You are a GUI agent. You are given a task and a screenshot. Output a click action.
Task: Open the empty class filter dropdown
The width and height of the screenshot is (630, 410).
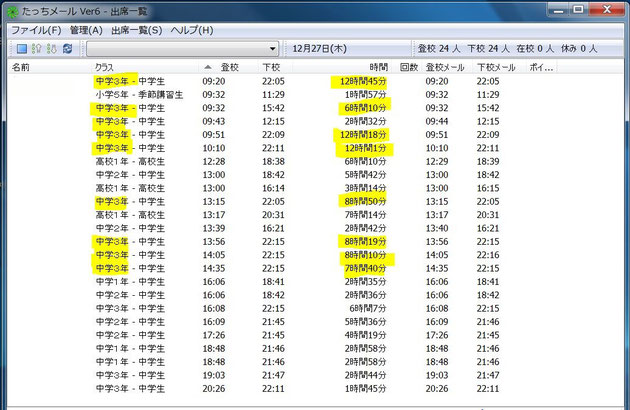(x=182, y=49)
